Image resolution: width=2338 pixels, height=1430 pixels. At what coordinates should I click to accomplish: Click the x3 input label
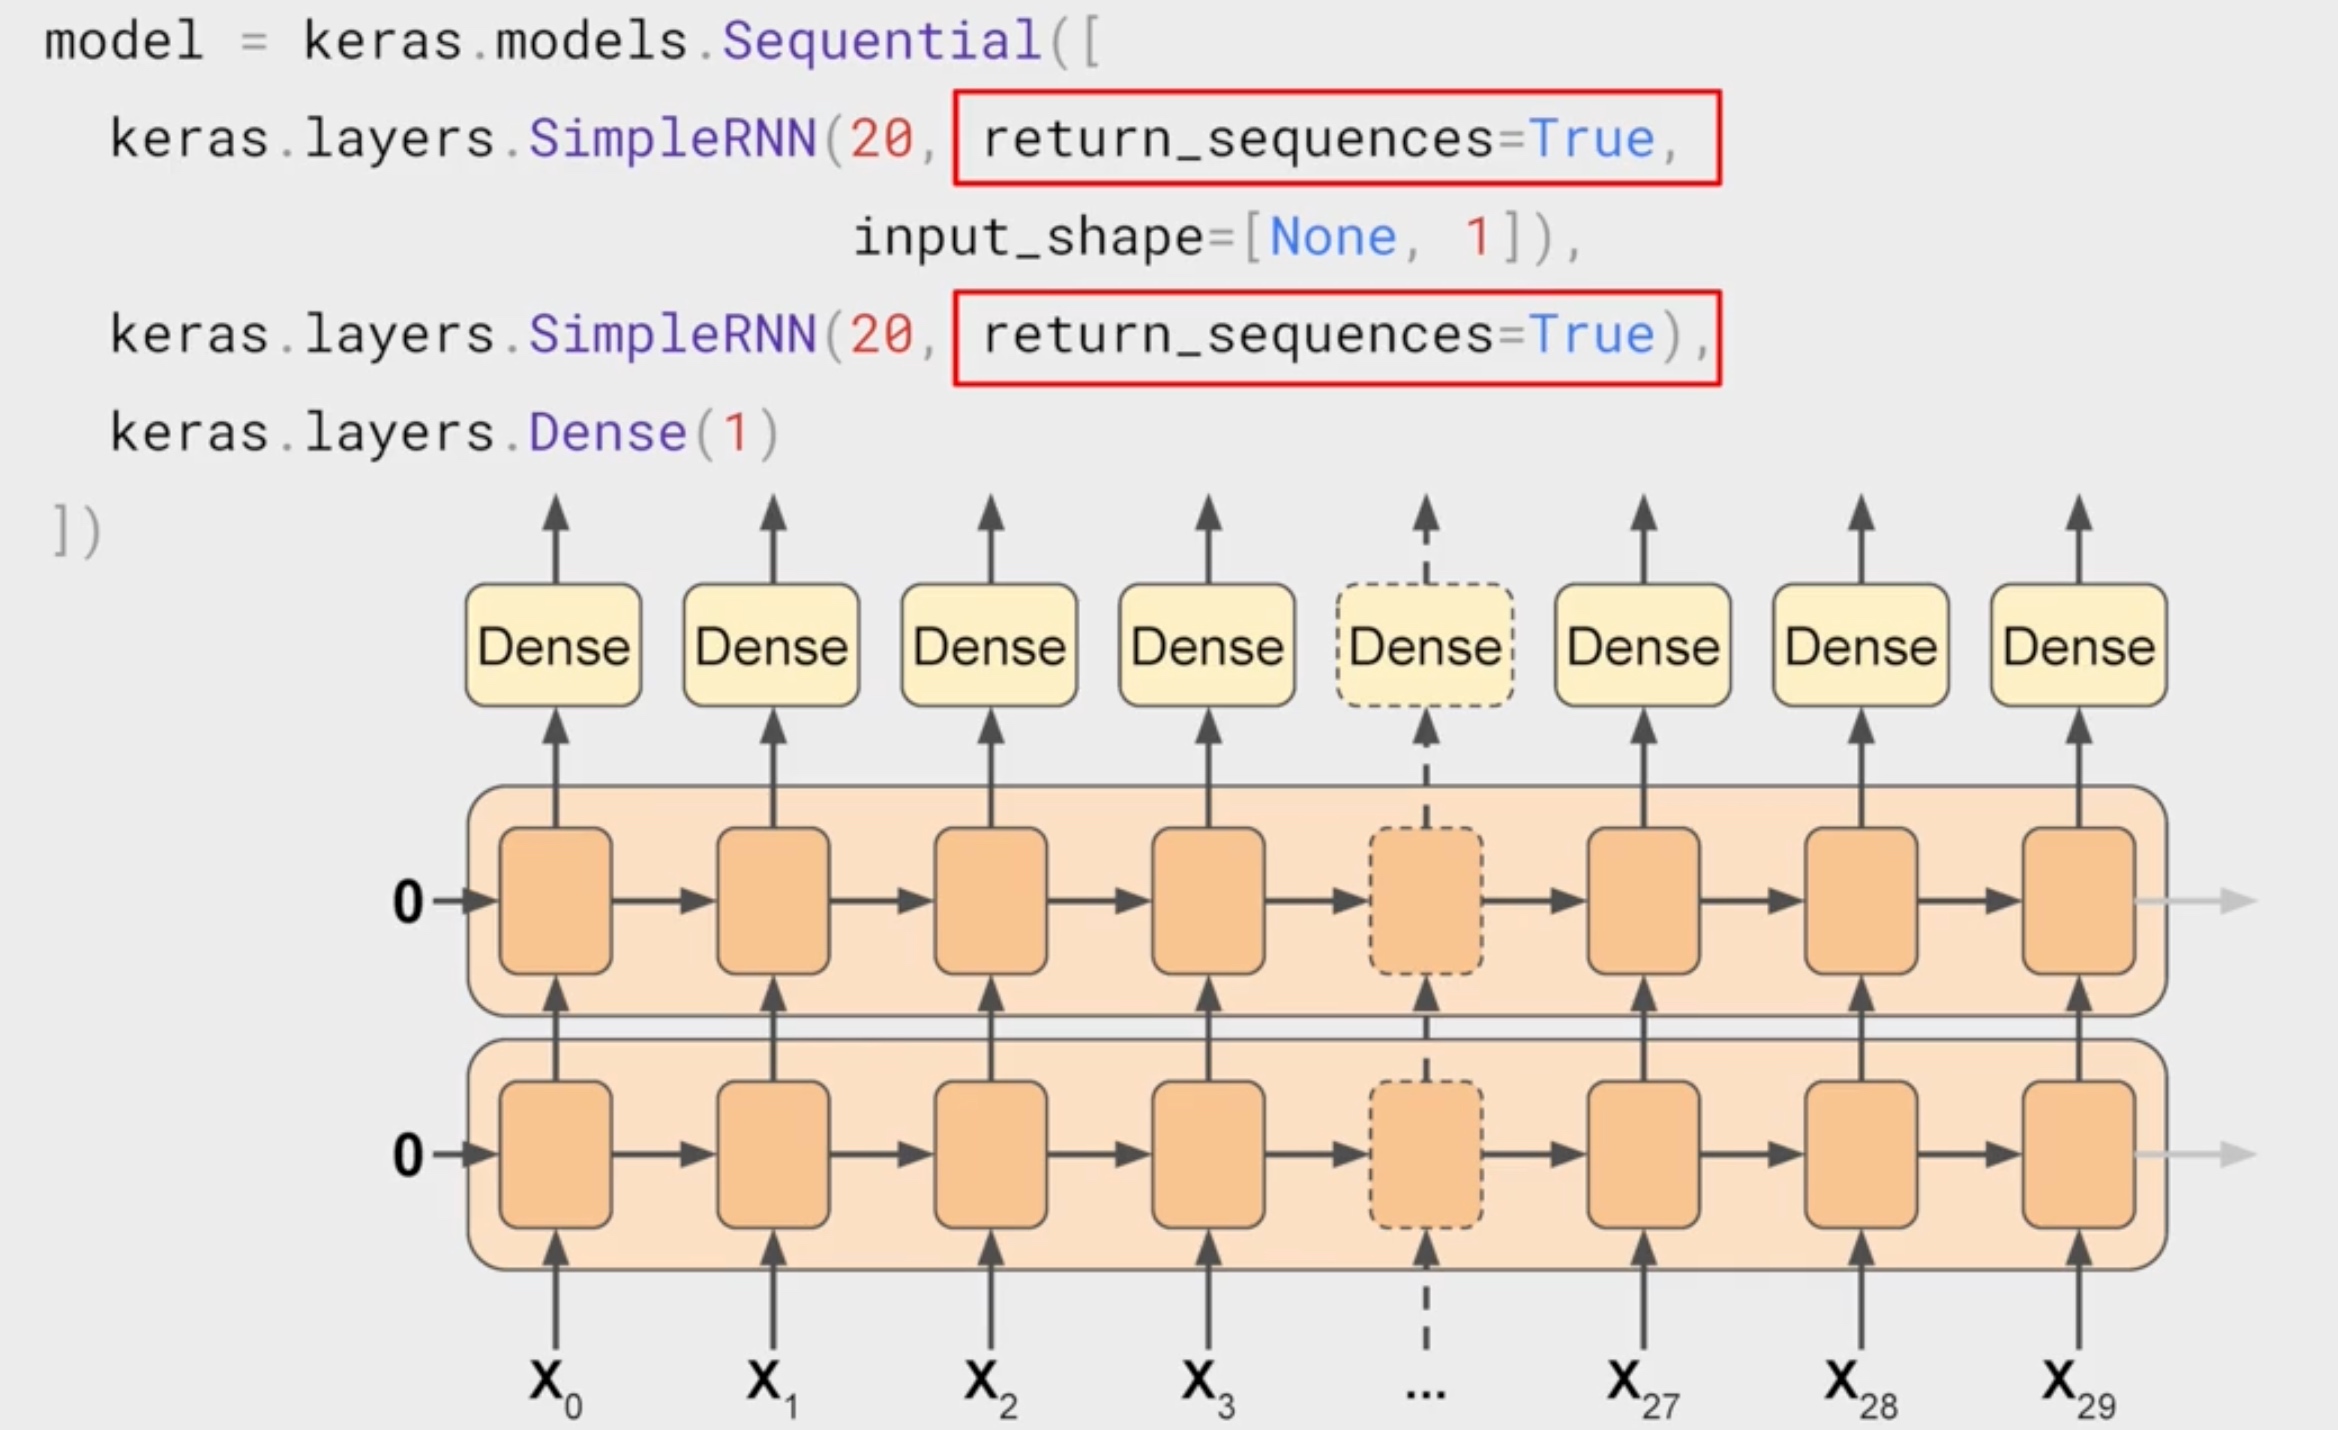[x=1209, y=1386]
